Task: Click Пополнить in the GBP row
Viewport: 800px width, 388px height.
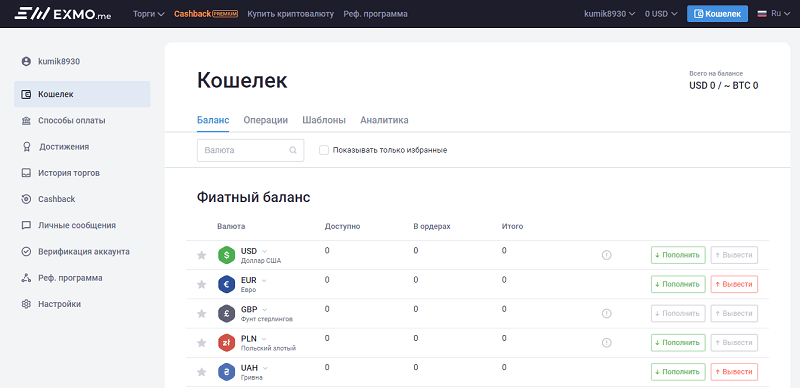Action: pyautogui.click(x=678, y=313)
